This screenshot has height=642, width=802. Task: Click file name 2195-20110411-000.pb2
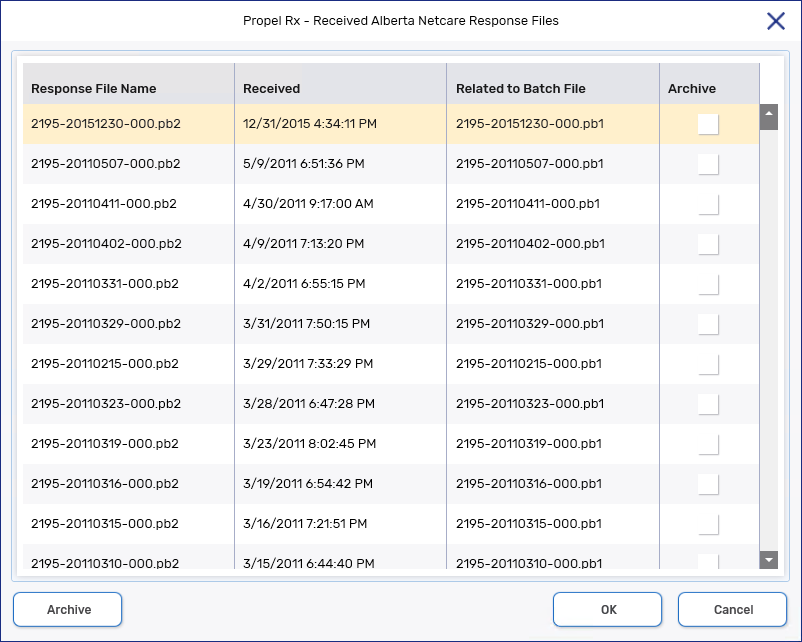[x=104, y=204]
